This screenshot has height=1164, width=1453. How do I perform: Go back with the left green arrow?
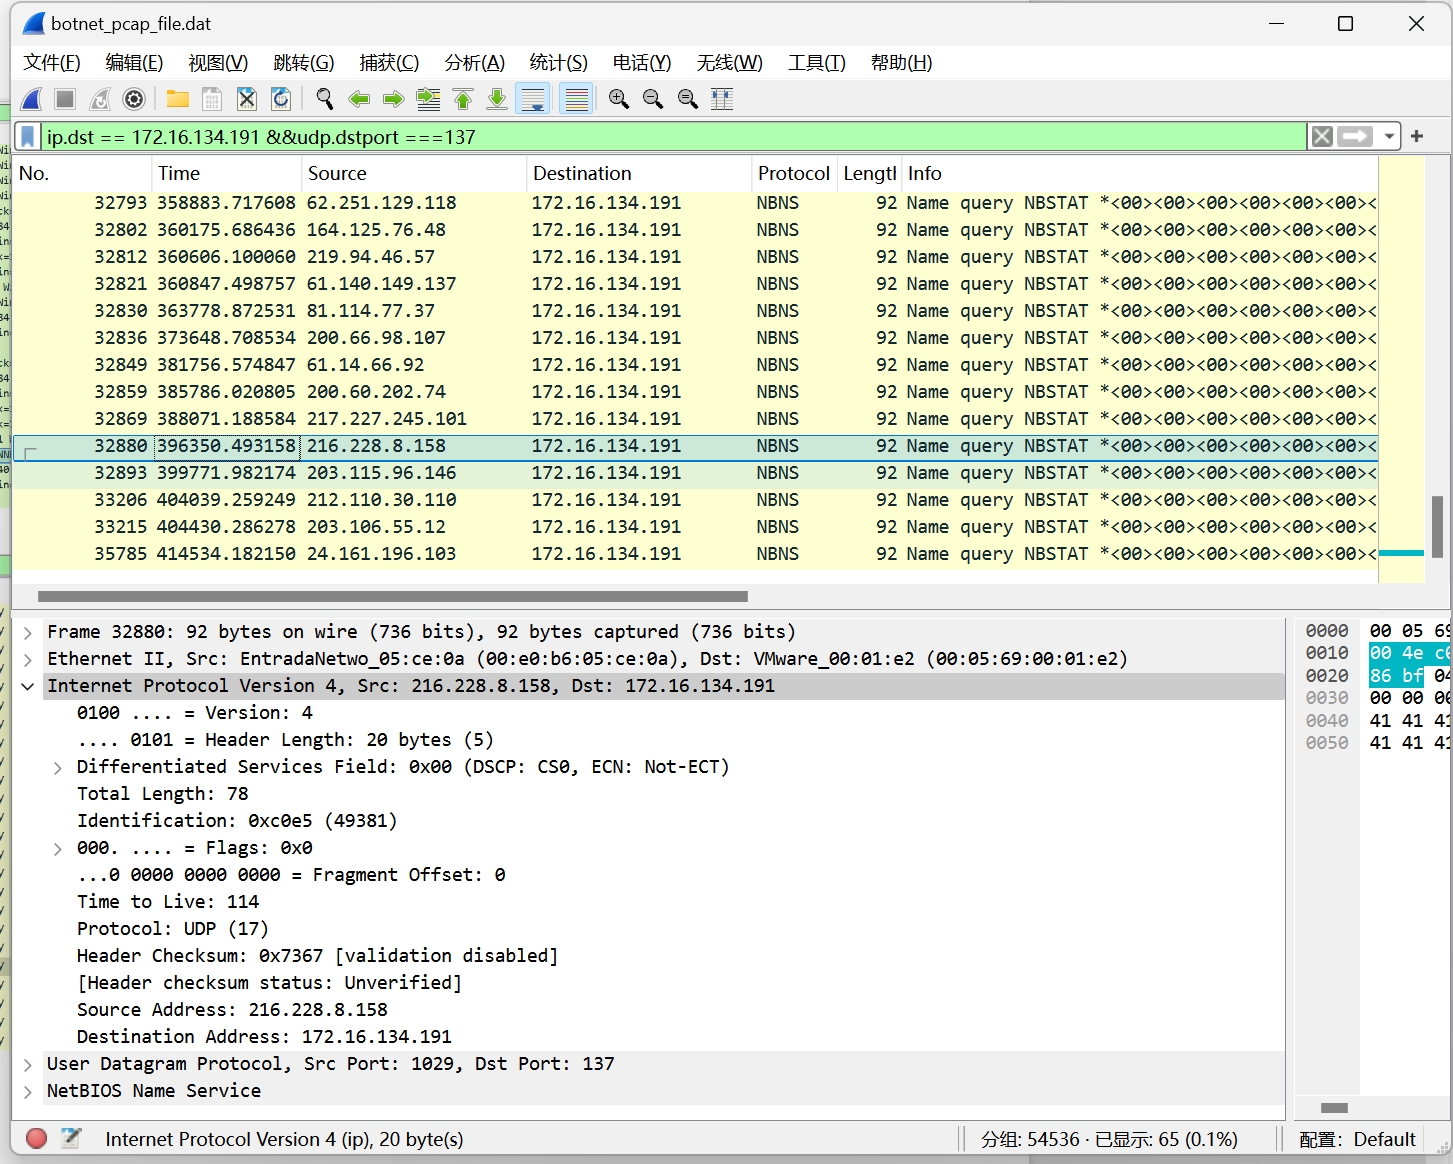(x=359, y=99)
